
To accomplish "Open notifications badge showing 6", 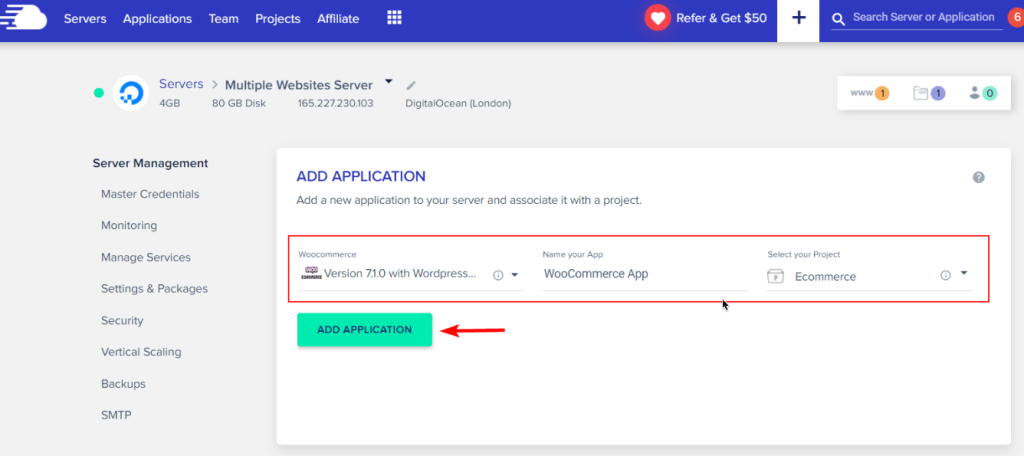I will [x=1016, y=18].
